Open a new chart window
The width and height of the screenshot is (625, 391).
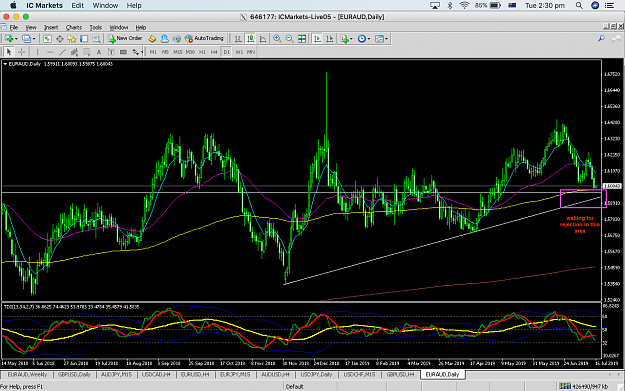[9, 39]
